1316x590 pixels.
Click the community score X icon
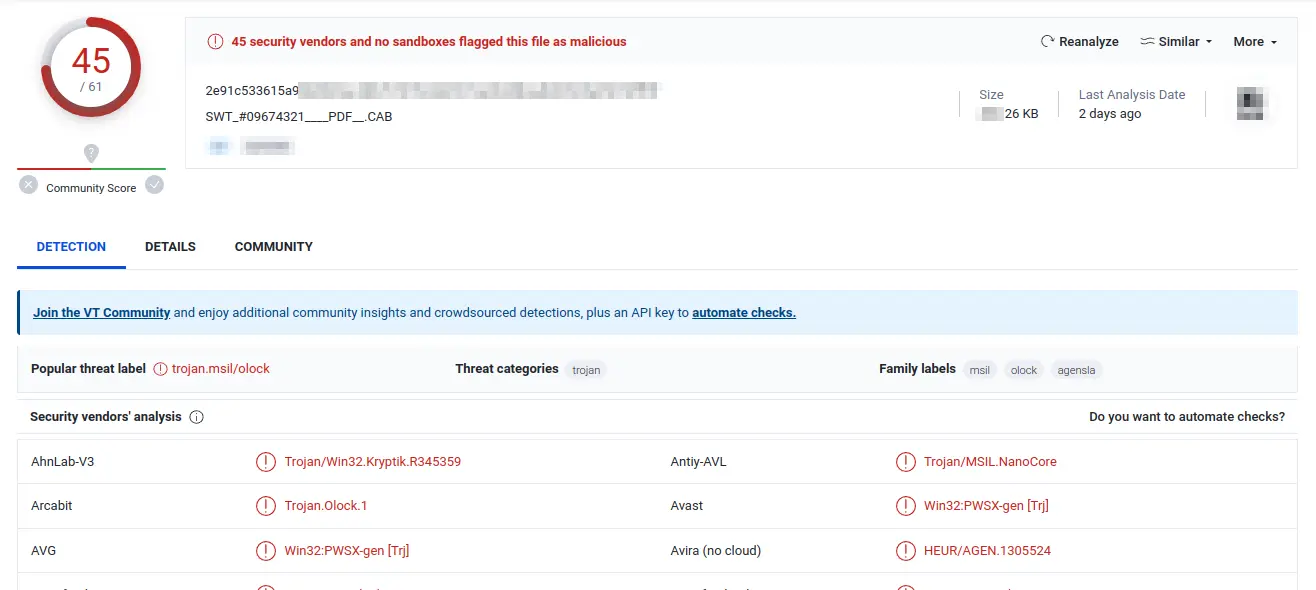point(28,185)
